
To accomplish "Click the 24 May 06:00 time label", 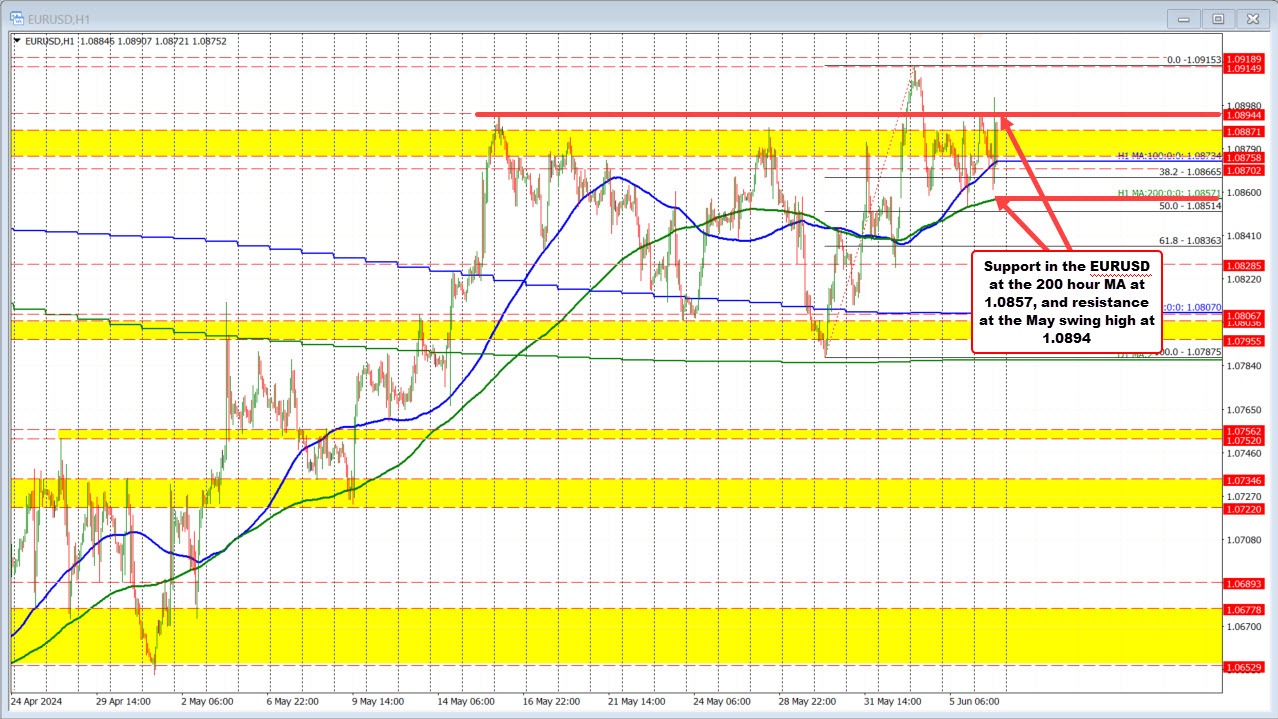I will click(x=724, y=701).
